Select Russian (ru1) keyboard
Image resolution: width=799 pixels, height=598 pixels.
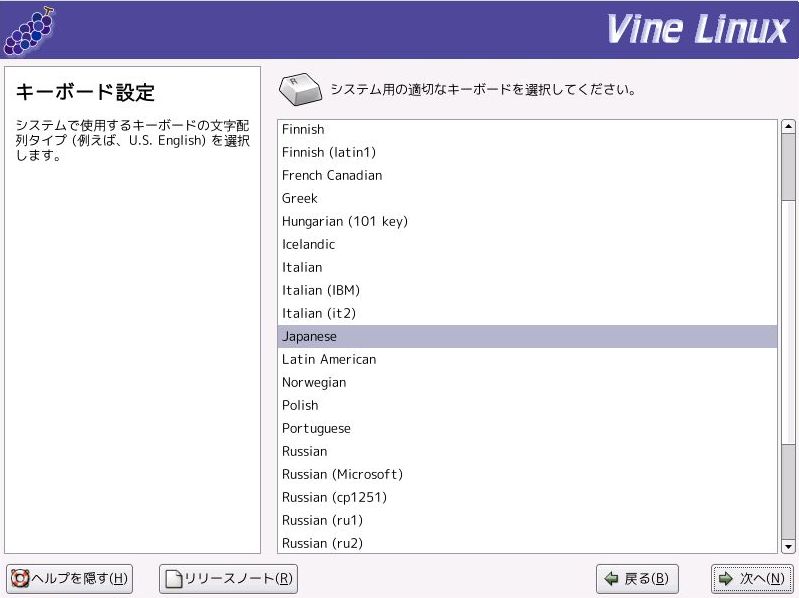(x=527, y=520)
